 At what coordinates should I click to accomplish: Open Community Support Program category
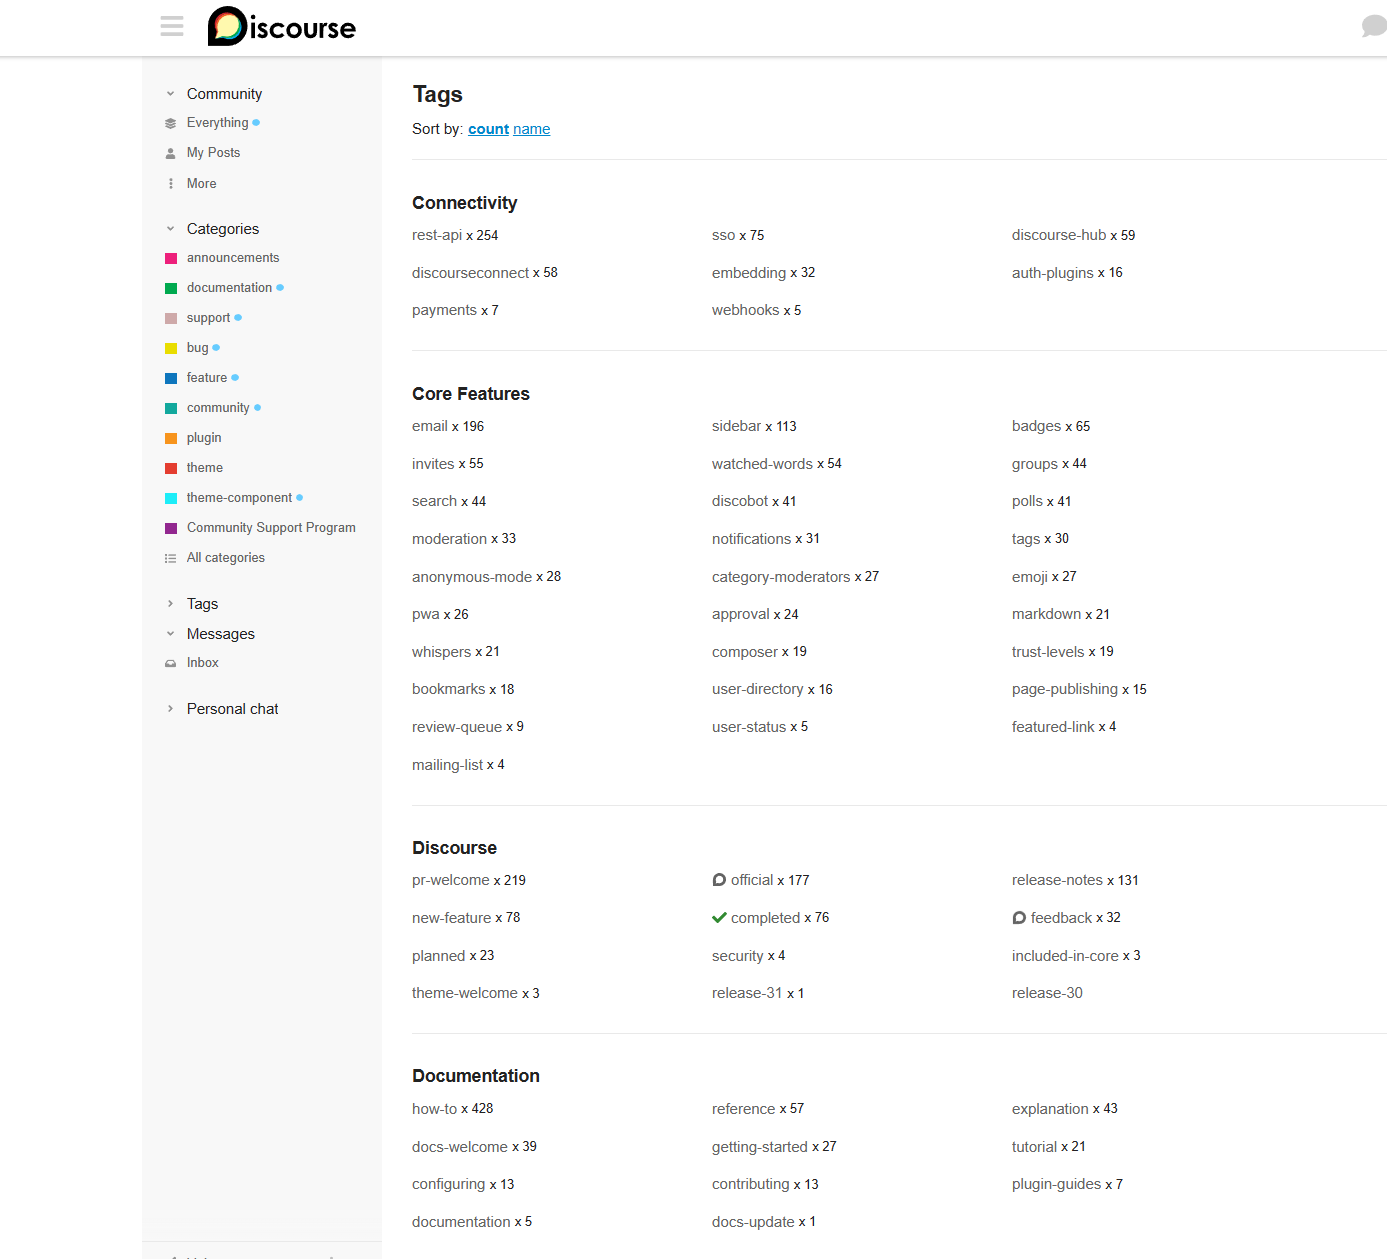point(271,528)
